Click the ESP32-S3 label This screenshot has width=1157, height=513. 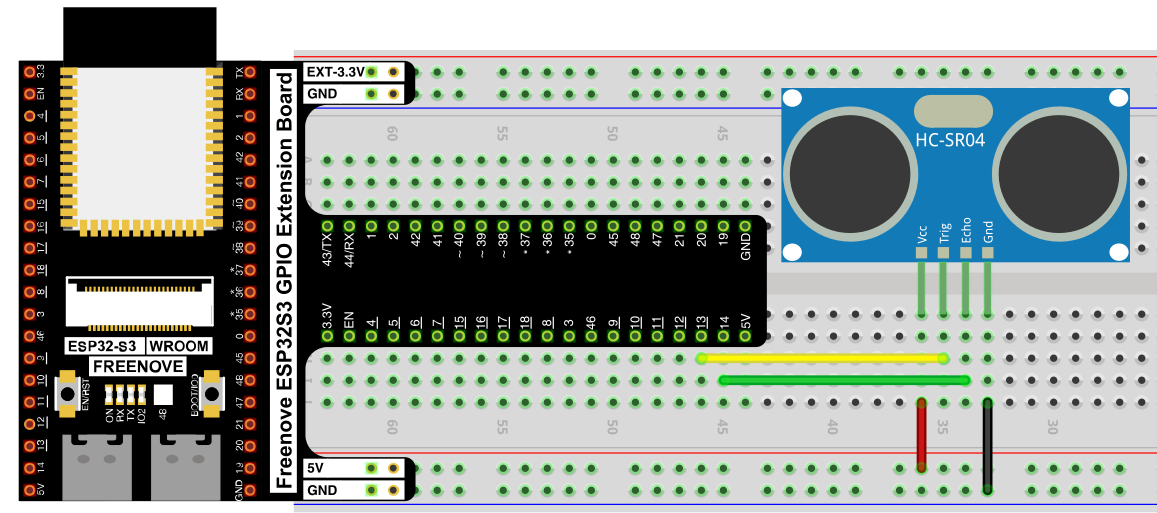pos(103,345)
